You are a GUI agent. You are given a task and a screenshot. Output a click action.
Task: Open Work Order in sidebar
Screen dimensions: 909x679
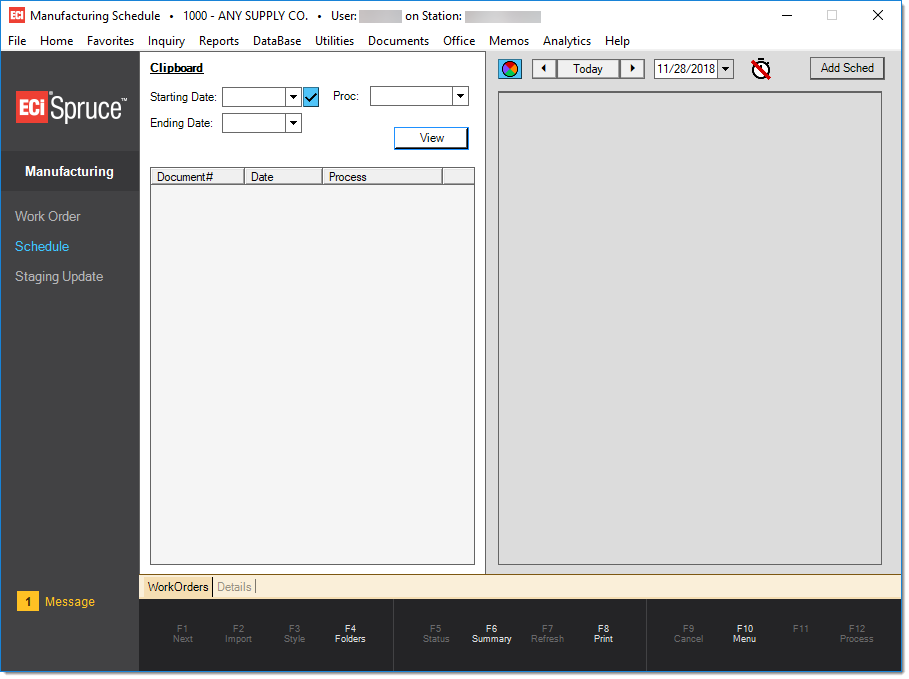(x=48, y=216)
